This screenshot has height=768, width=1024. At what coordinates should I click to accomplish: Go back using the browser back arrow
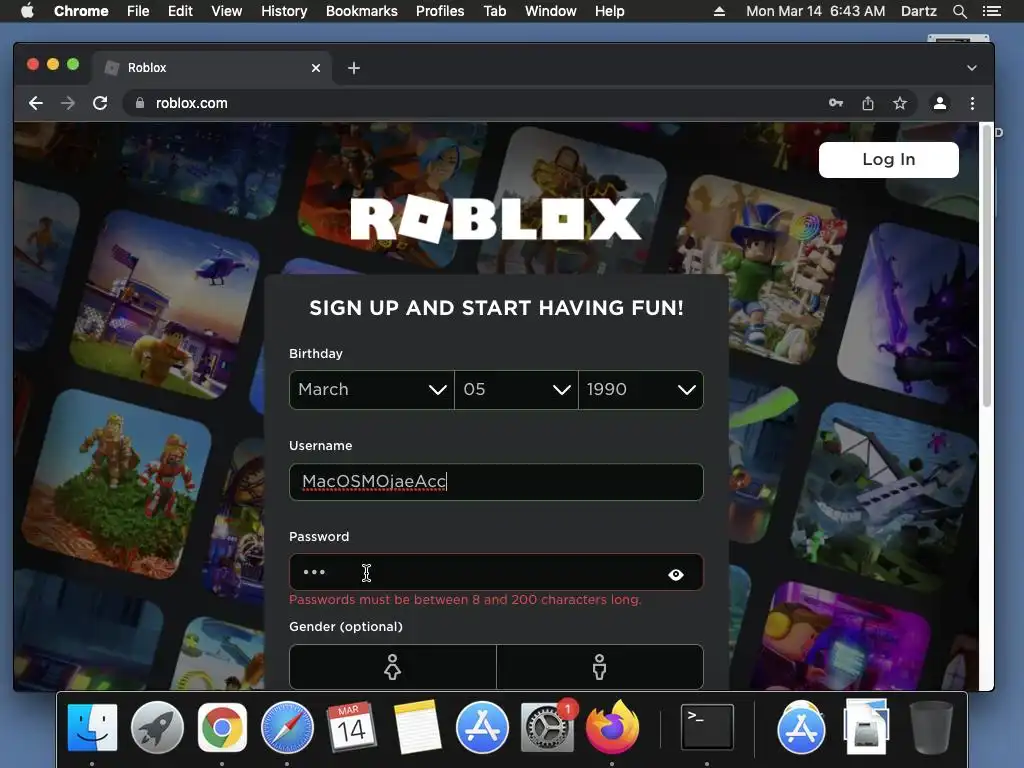(36, 103)
